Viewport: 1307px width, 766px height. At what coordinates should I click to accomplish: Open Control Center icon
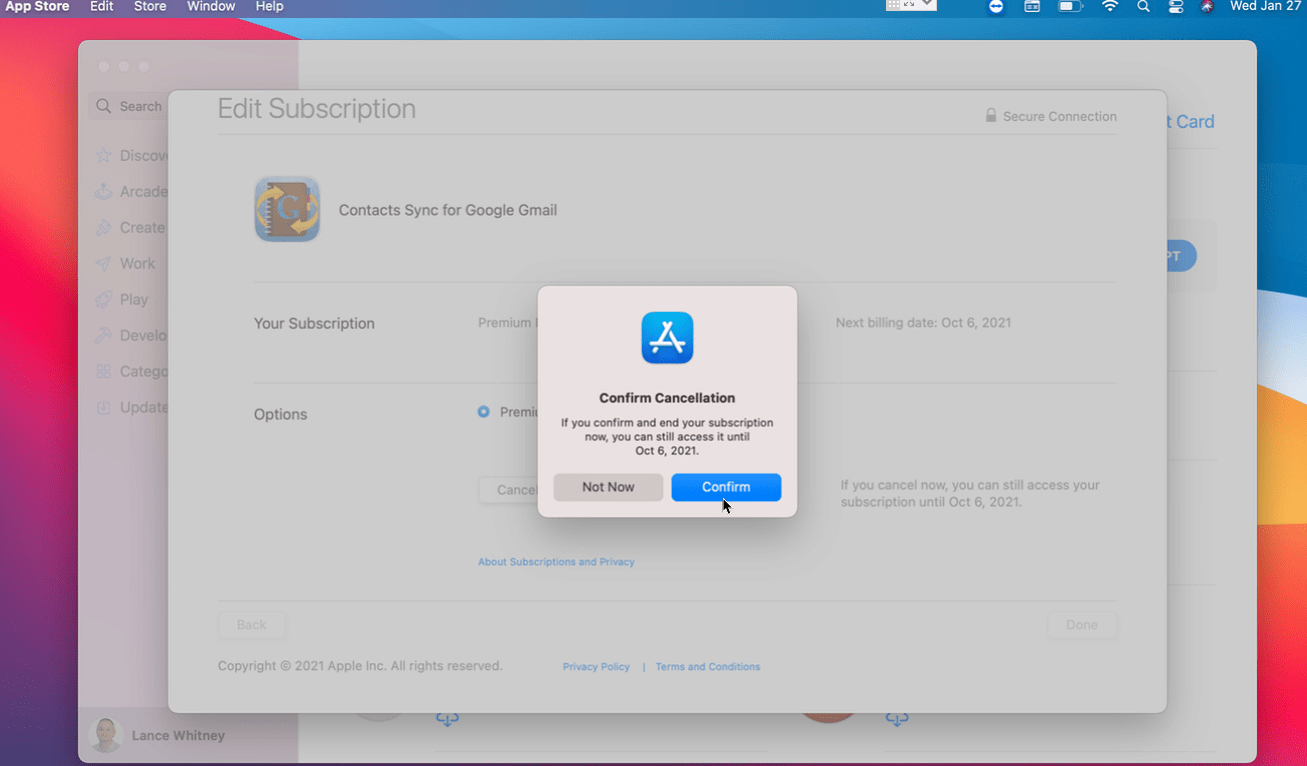[1176, 7]
